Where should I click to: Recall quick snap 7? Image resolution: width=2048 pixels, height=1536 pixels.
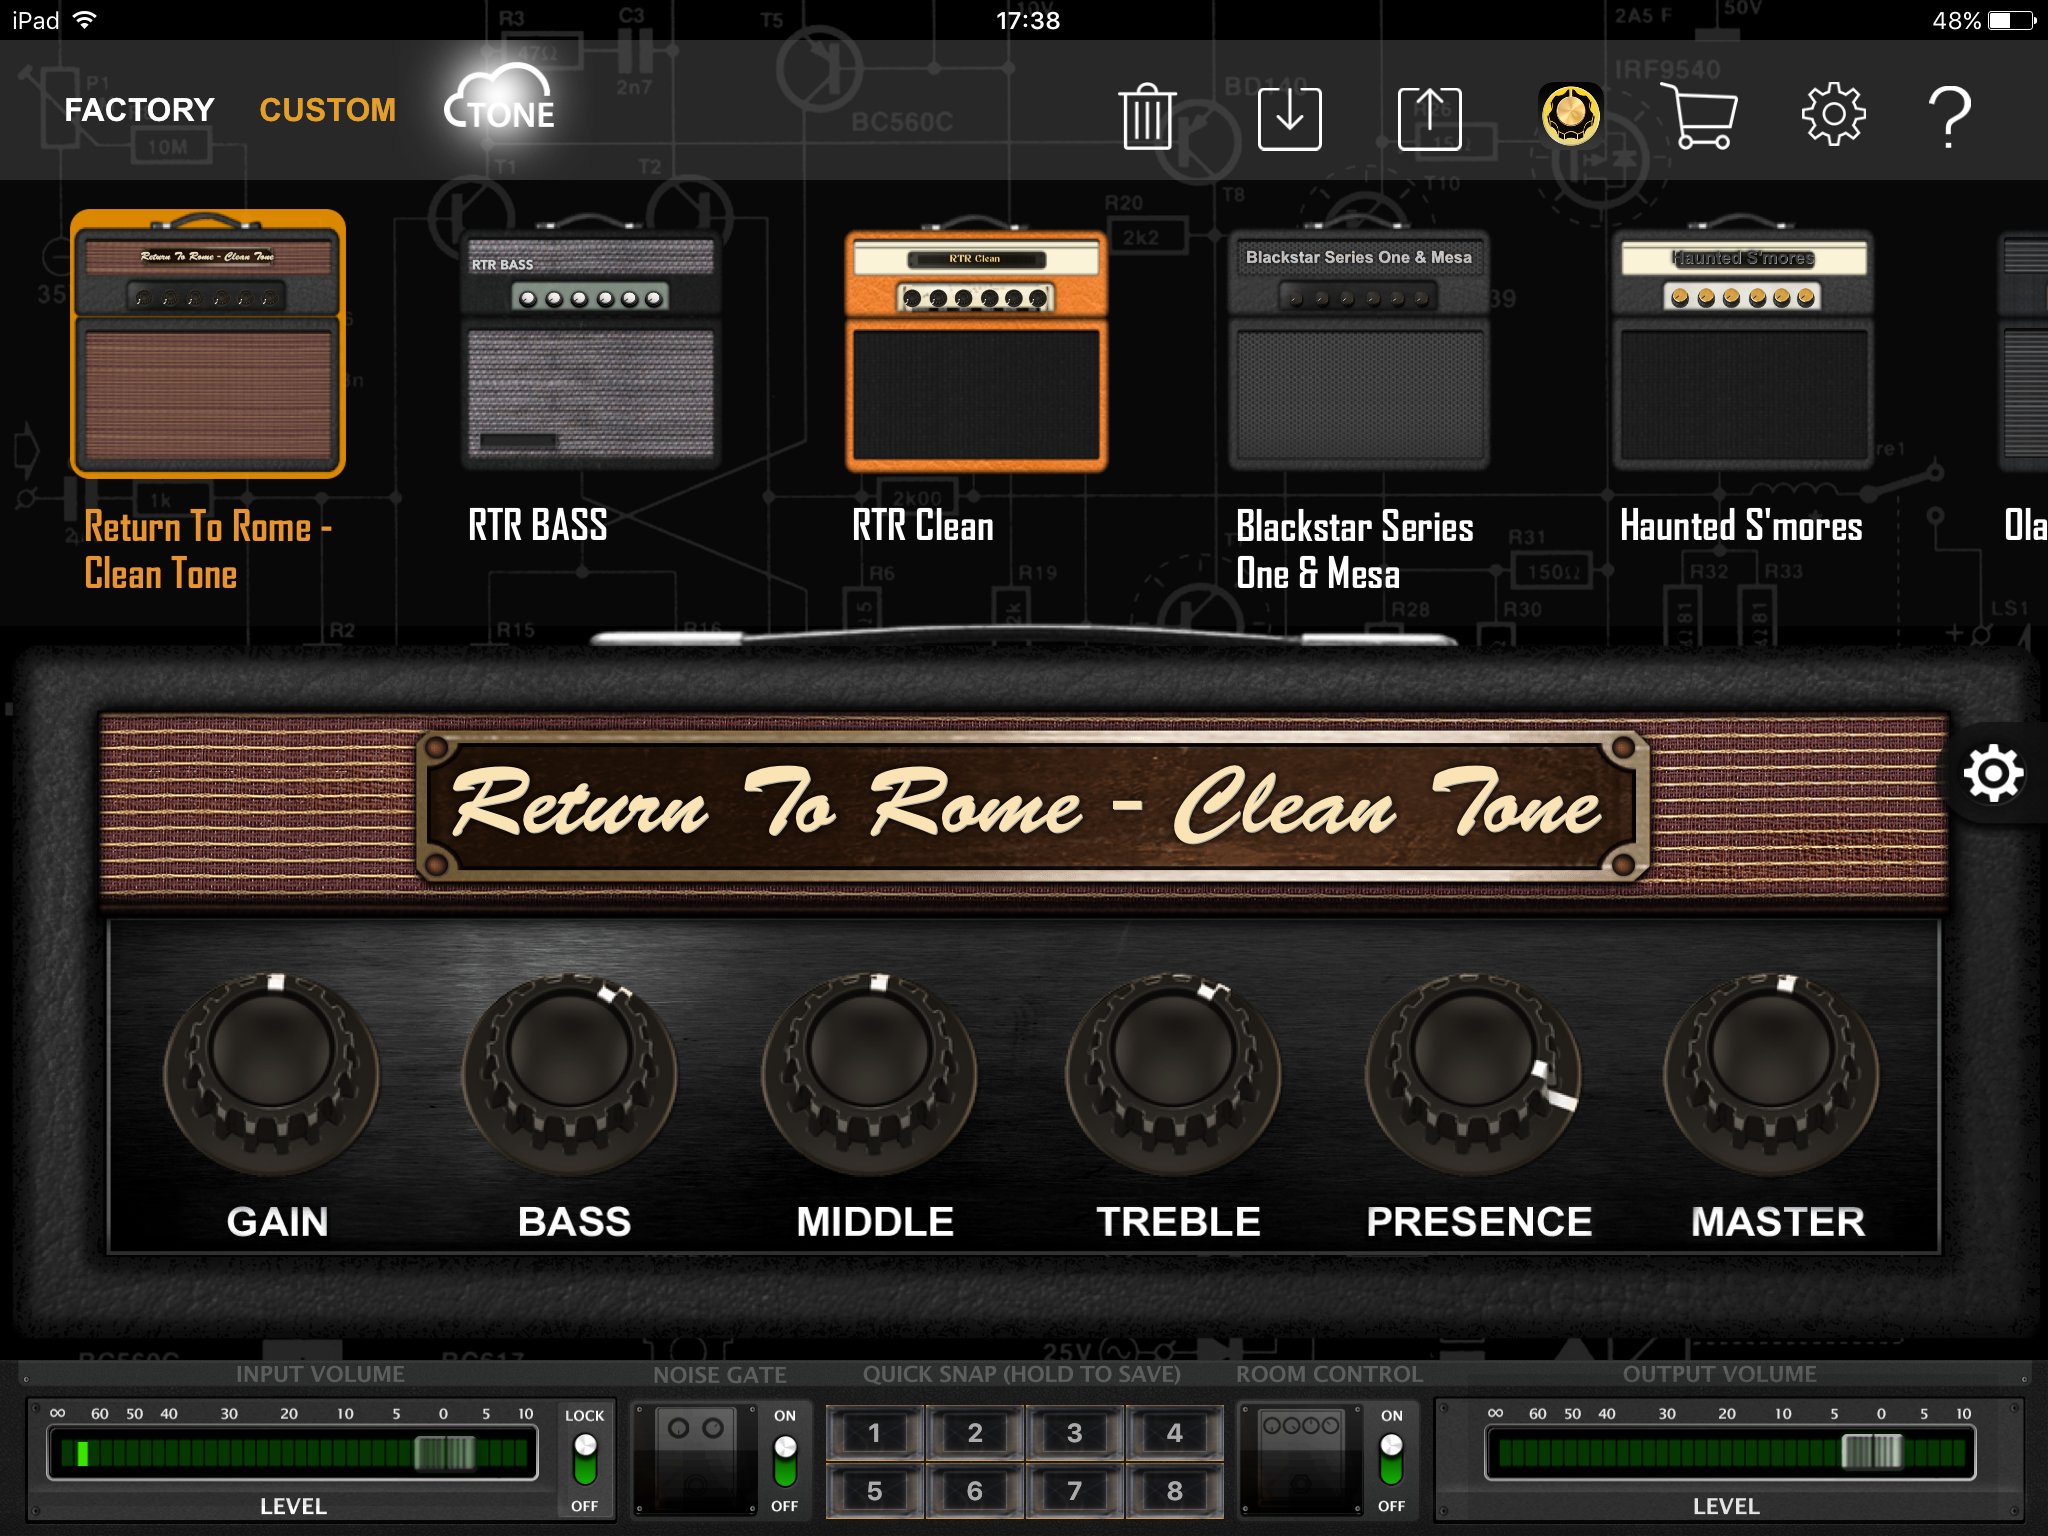(1075, 1491)
